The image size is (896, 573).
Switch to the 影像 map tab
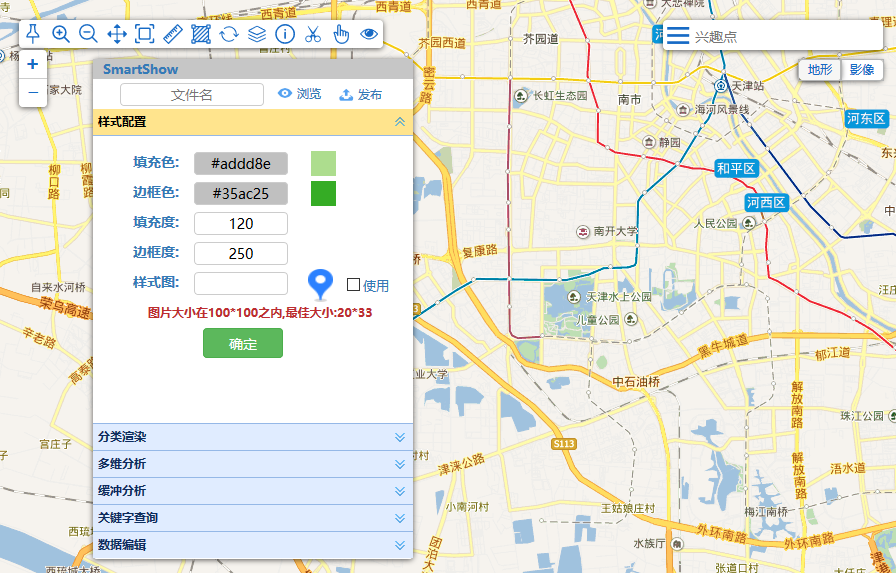862,70
